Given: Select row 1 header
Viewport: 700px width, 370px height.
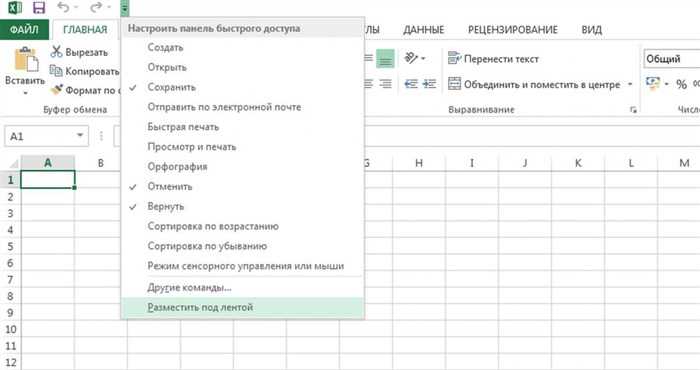Looking at the screenshot, I should coord(10,180).
